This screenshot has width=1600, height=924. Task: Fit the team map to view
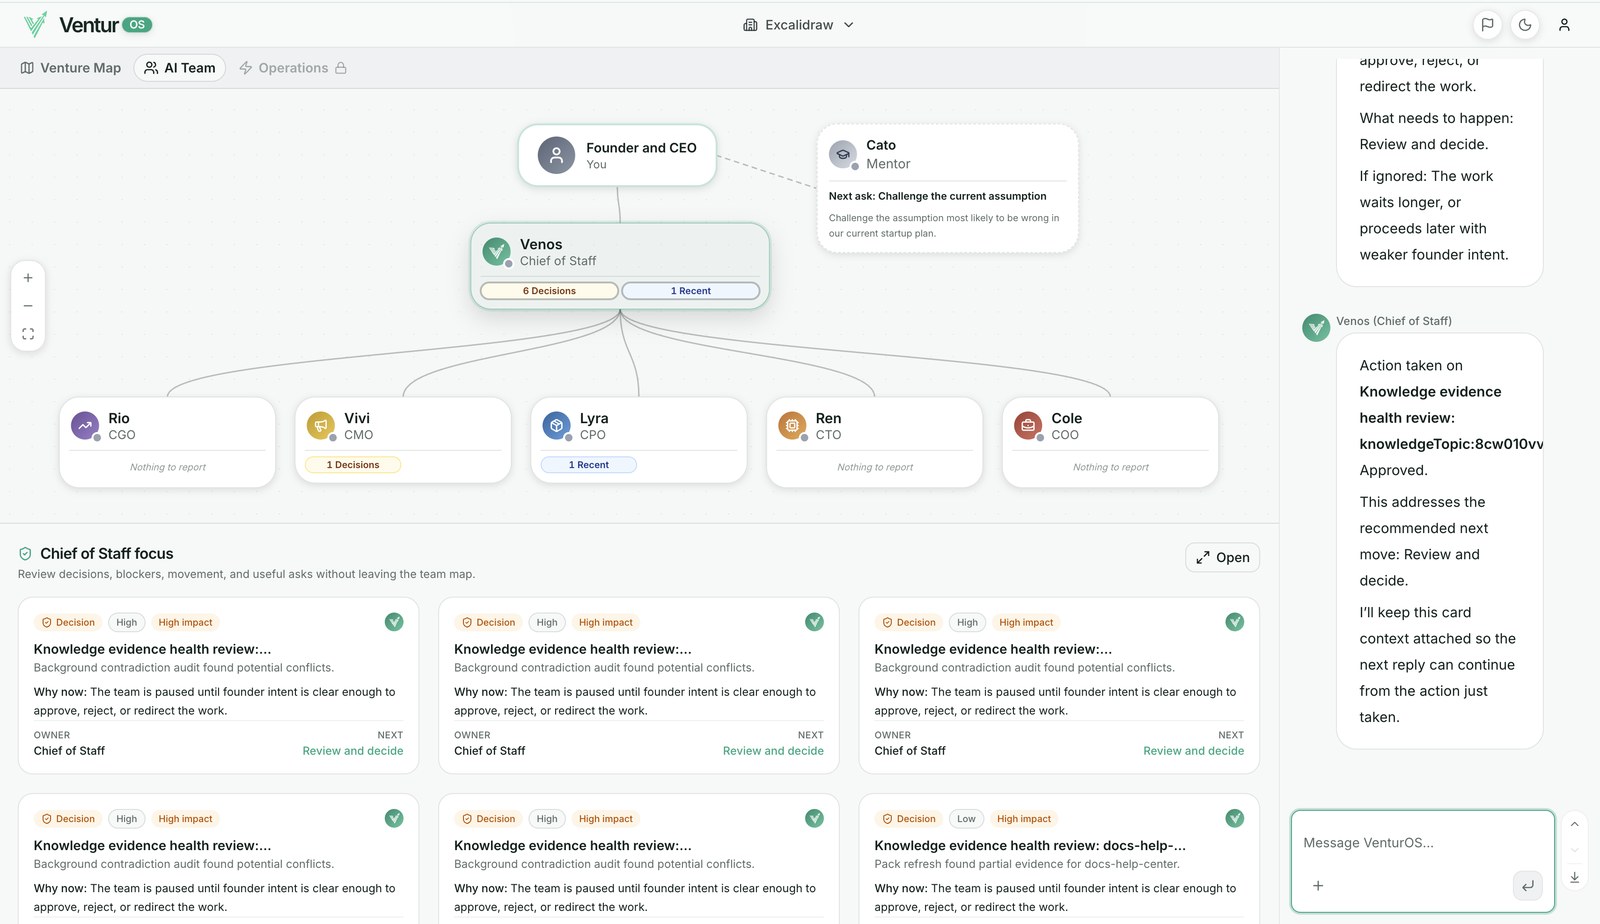28,334
